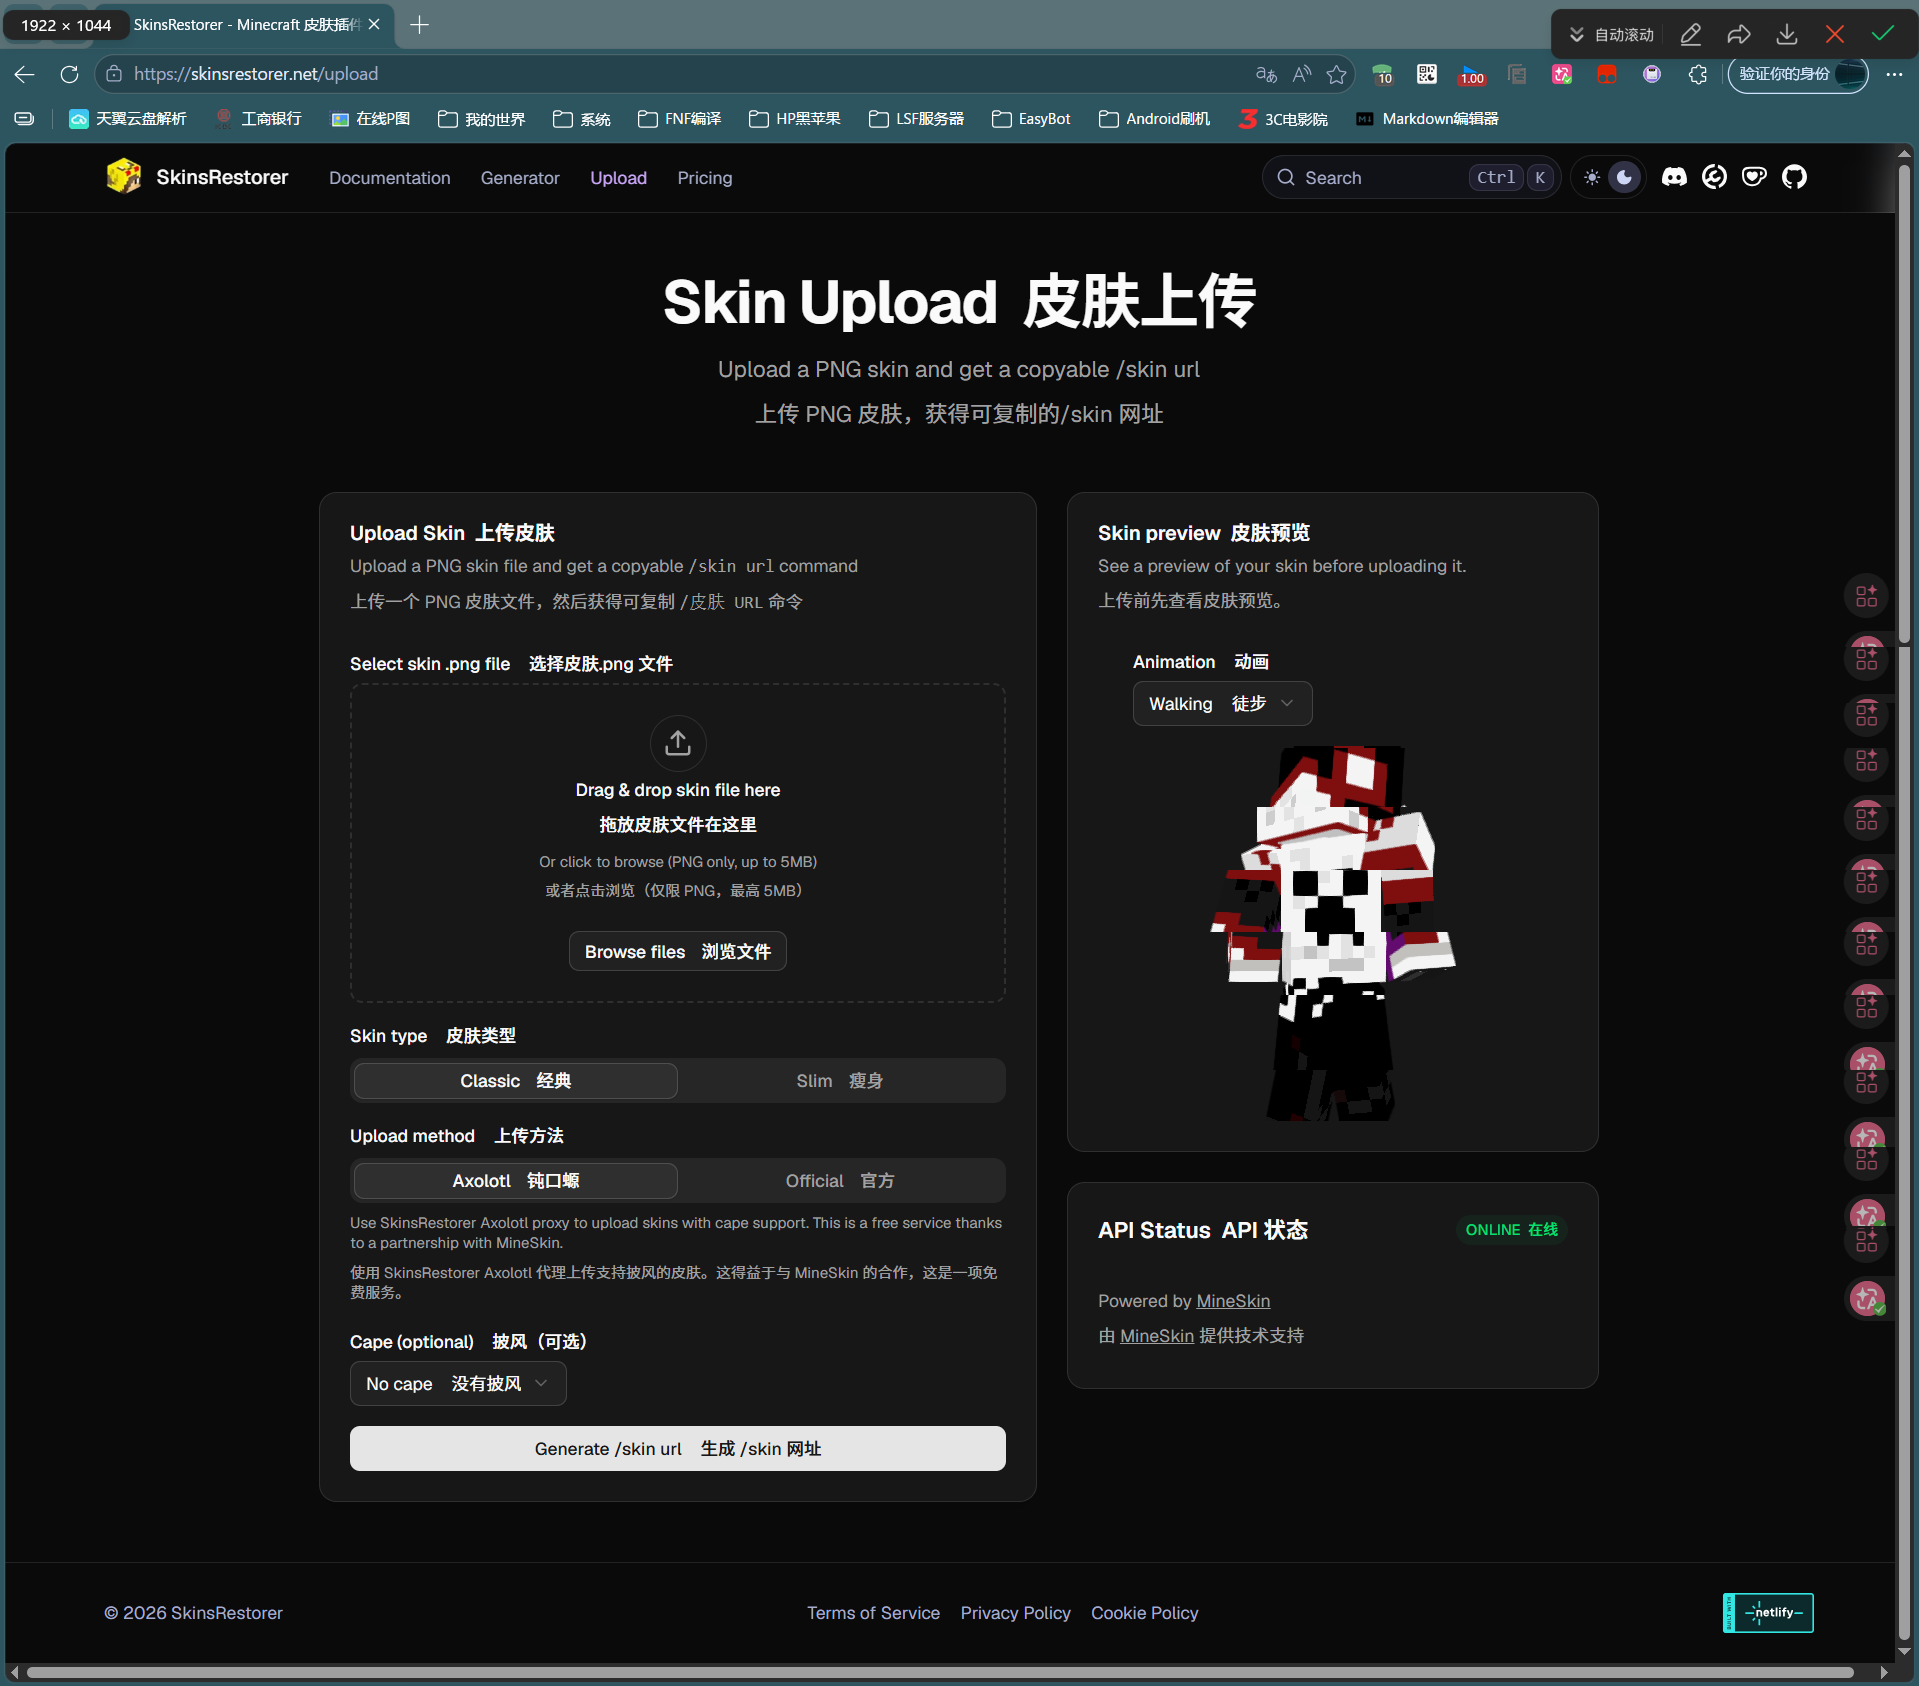The height and width of the screenshot is (1686, 1919).
Task: Open the Cookie Policy link
Action: click(1145, 1612)
